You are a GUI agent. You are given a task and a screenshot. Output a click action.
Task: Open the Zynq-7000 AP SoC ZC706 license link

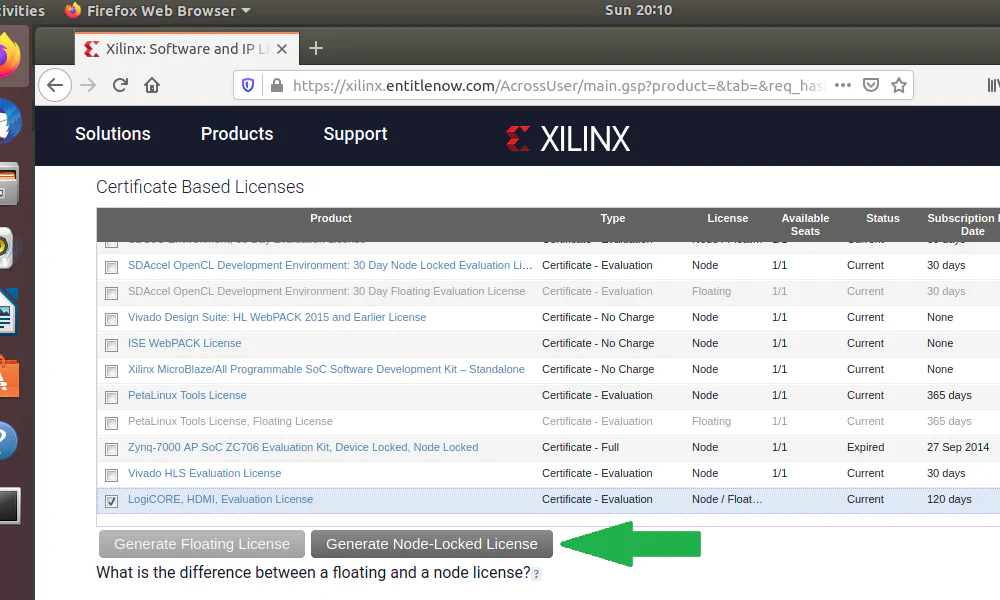(302, 447)
